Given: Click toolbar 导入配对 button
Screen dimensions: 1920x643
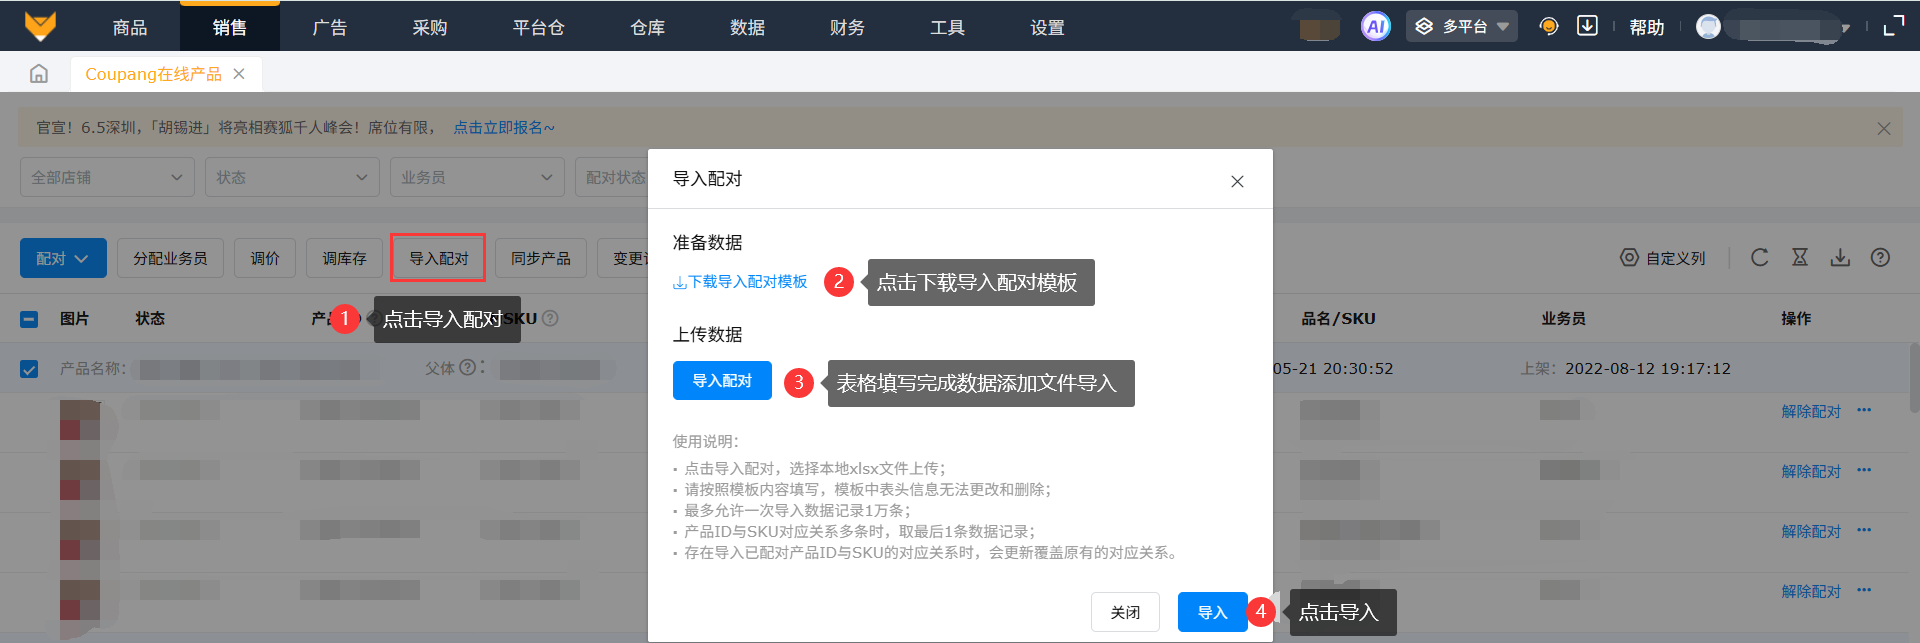Looking at the screenshot, I should 439,258.
